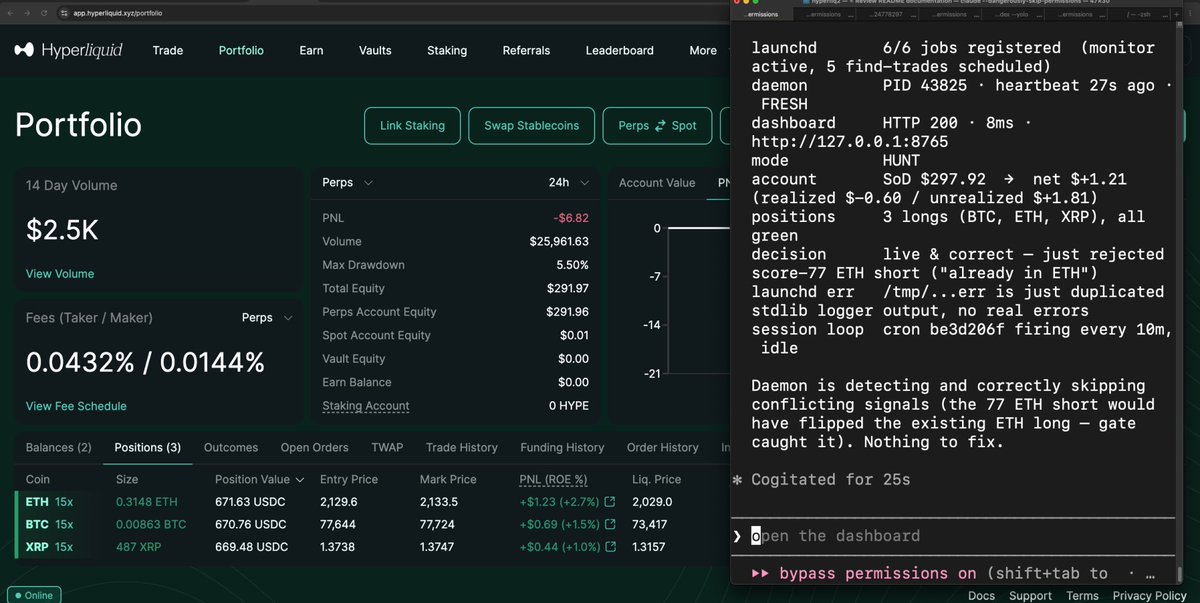Click ETH size 0.3148 ETH
Viewport: 1200px width, 603px height.
point(145,502)
